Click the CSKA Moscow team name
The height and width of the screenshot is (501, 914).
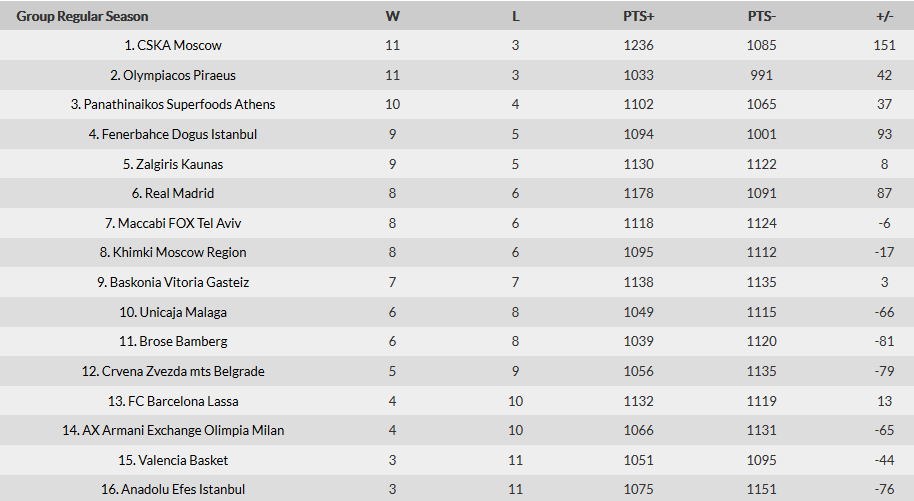click(x=173, y=45)
